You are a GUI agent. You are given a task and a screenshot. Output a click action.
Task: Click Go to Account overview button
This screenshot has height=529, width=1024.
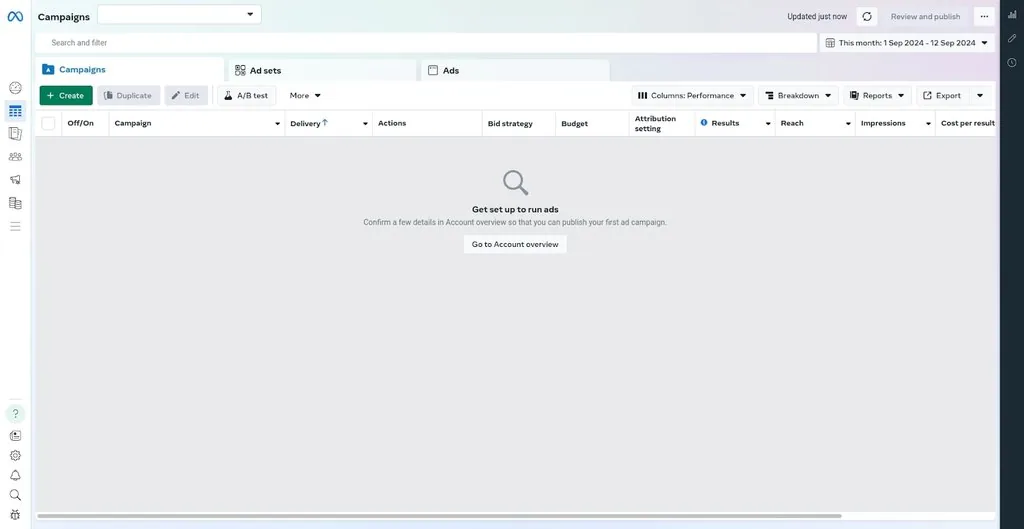515,244
